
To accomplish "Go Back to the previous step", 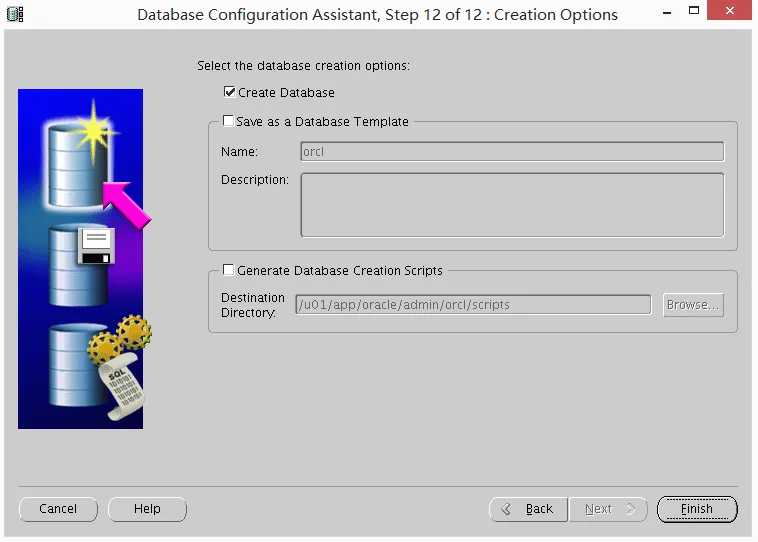I will point(528,509).
